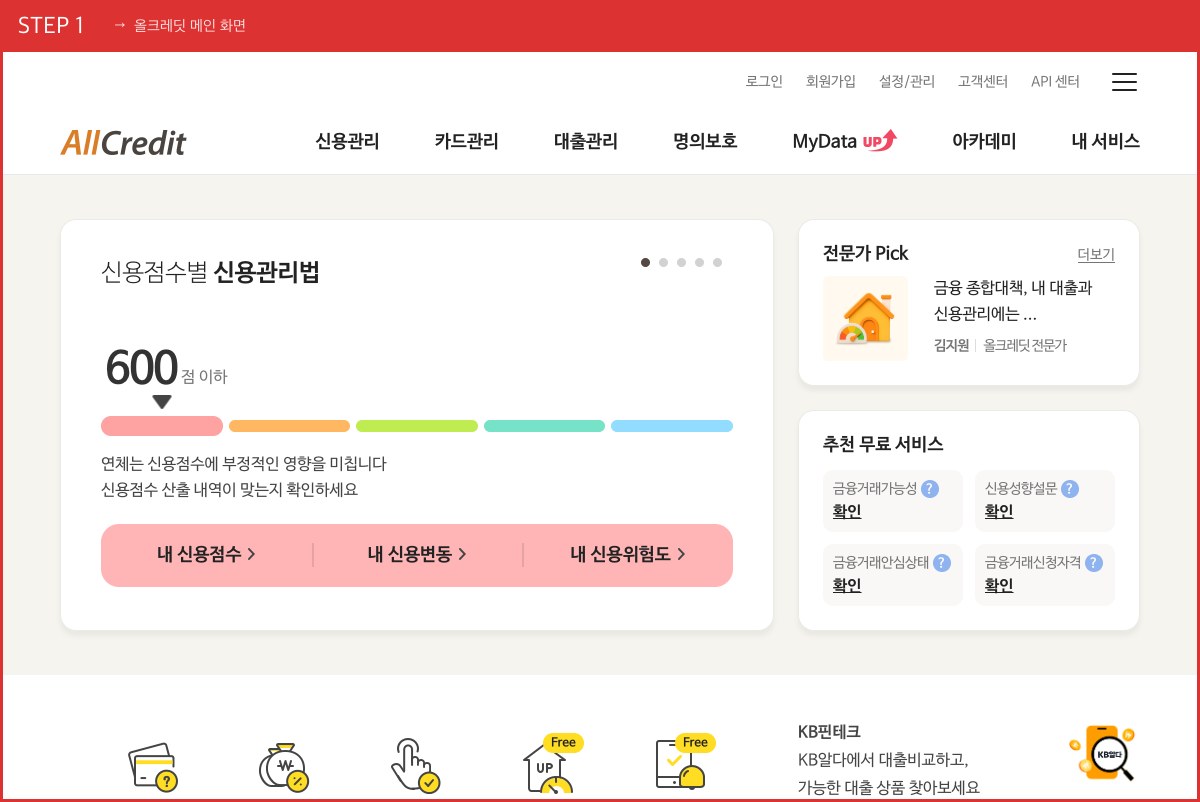Click the KB알다 magnifier phone icon

[1102, 755]
